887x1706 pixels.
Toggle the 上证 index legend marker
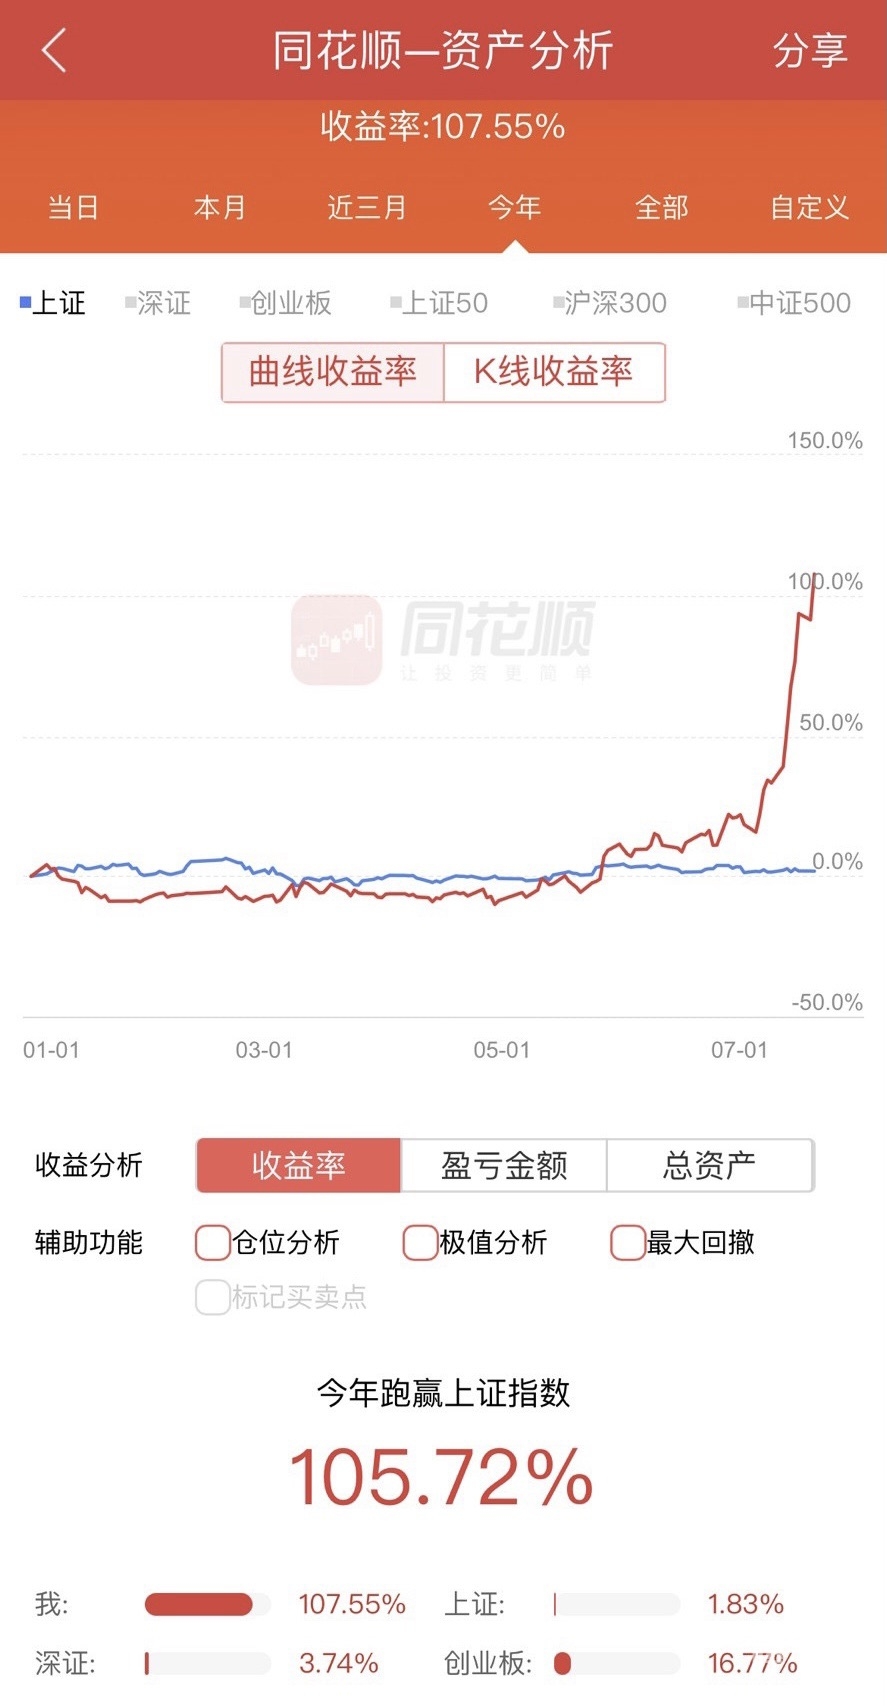pyautogui.click(x=53, y=303)
